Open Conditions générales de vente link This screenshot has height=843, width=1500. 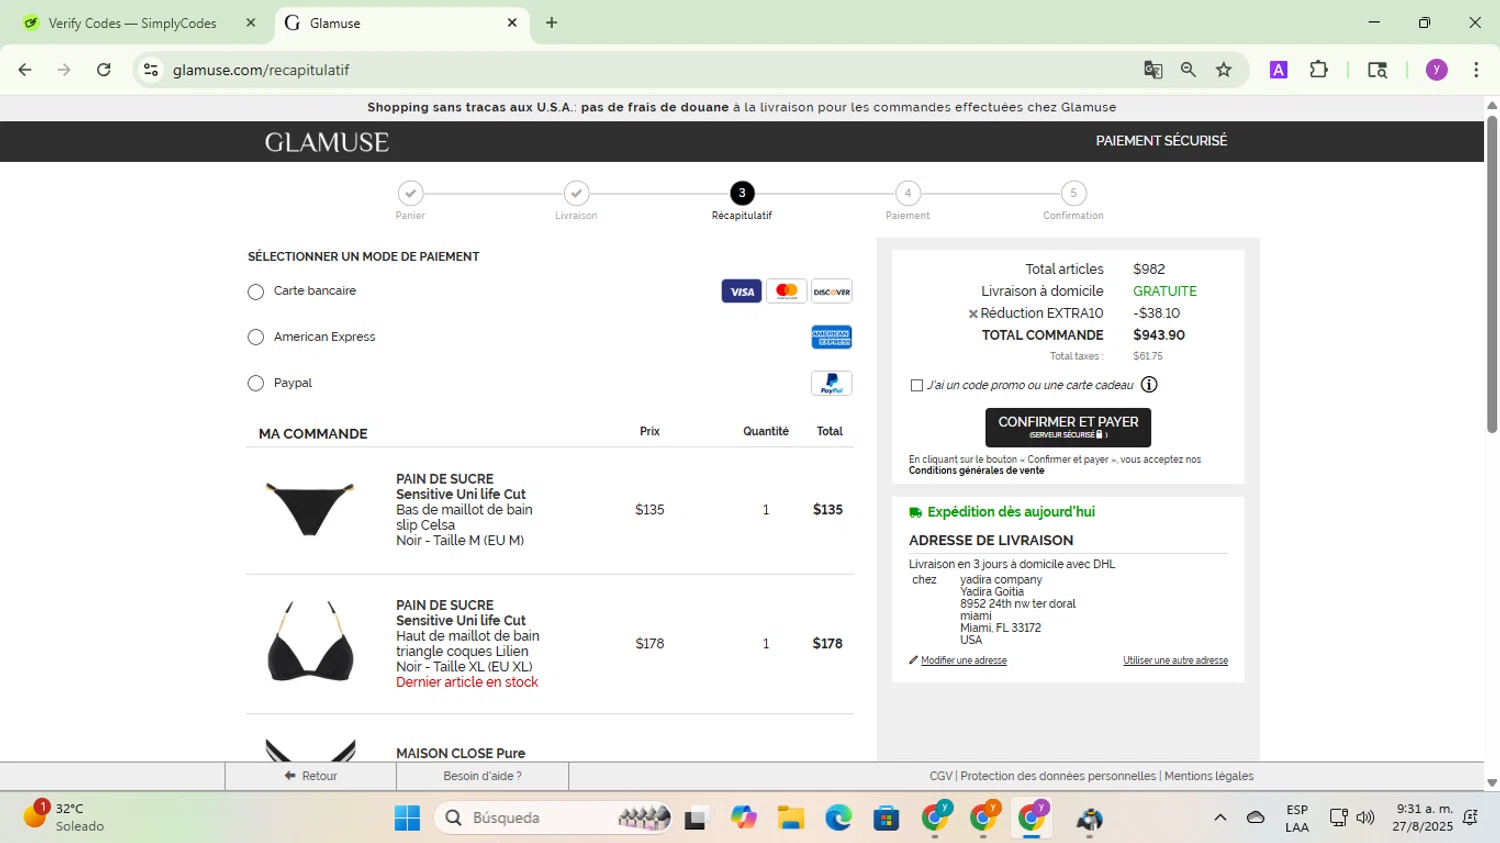coord(976,471)
